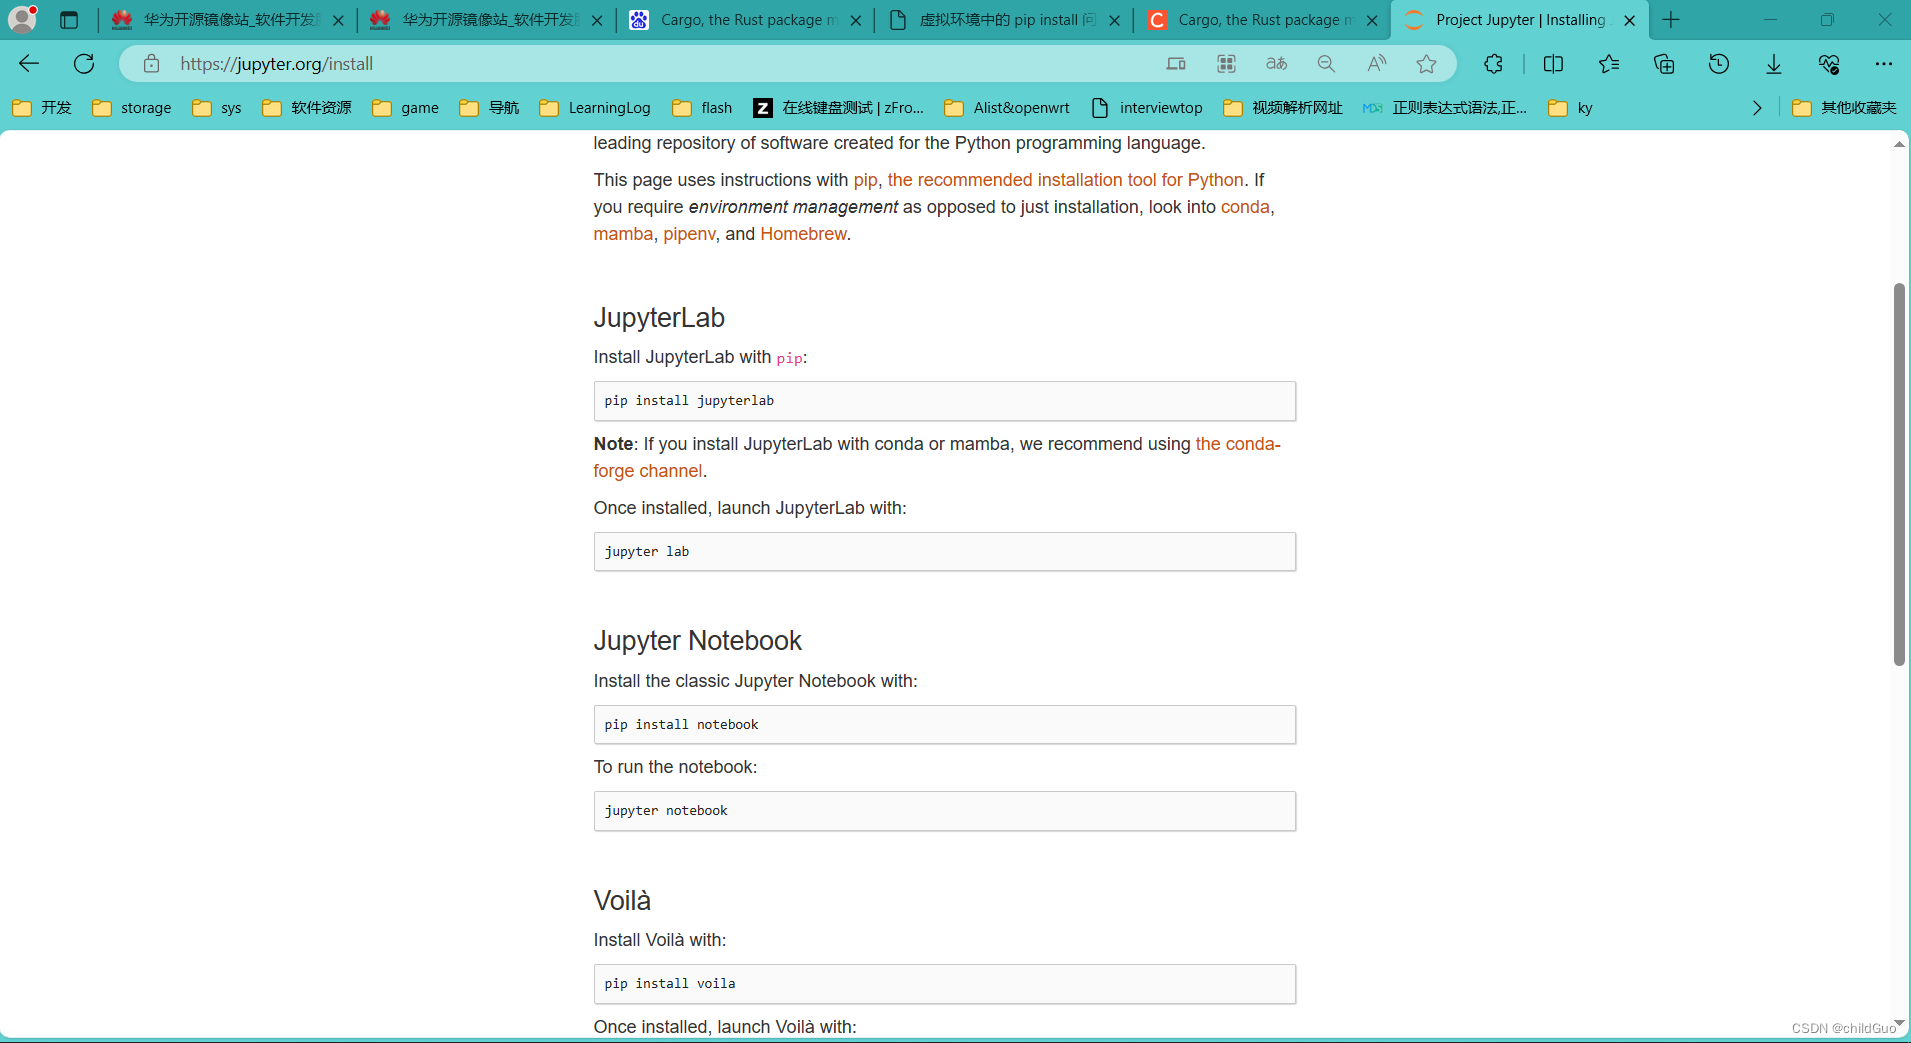Open the Tab actions menu

(68, 19)
